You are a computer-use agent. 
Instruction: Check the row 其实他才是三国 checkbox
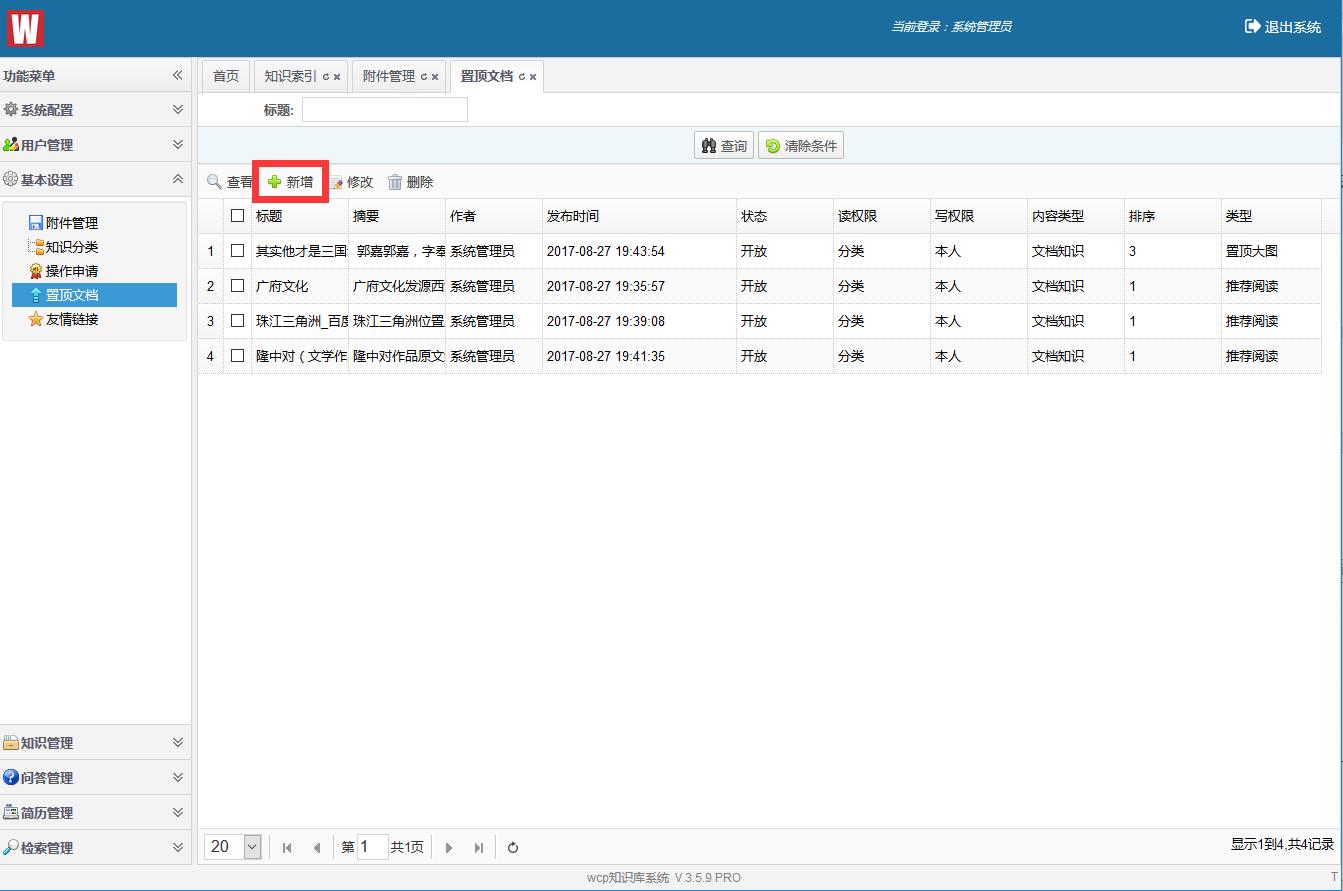(237, 250)
